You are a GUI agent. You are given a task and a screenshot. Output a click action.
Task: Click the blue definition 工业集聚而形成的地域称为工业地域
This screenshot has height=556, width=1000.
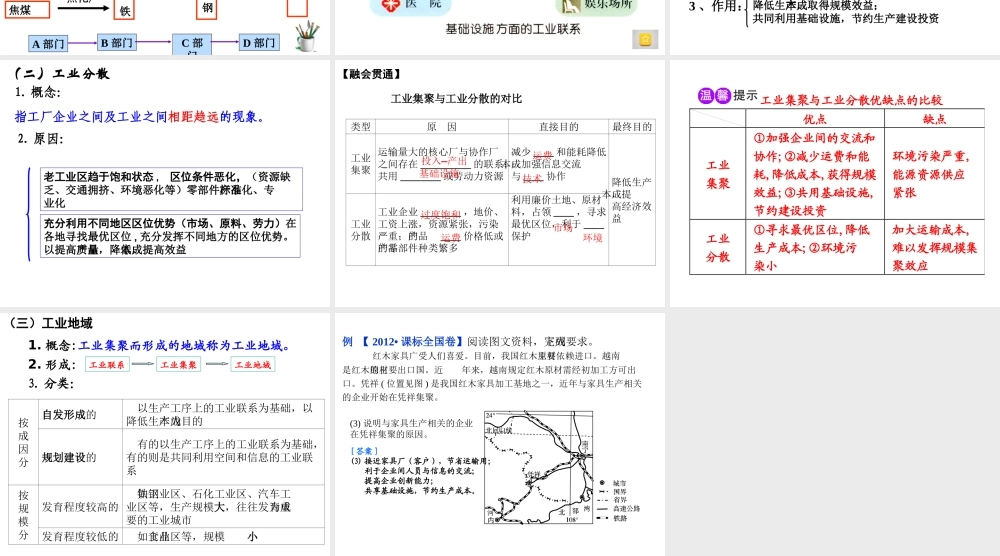[x=184, y=346]
